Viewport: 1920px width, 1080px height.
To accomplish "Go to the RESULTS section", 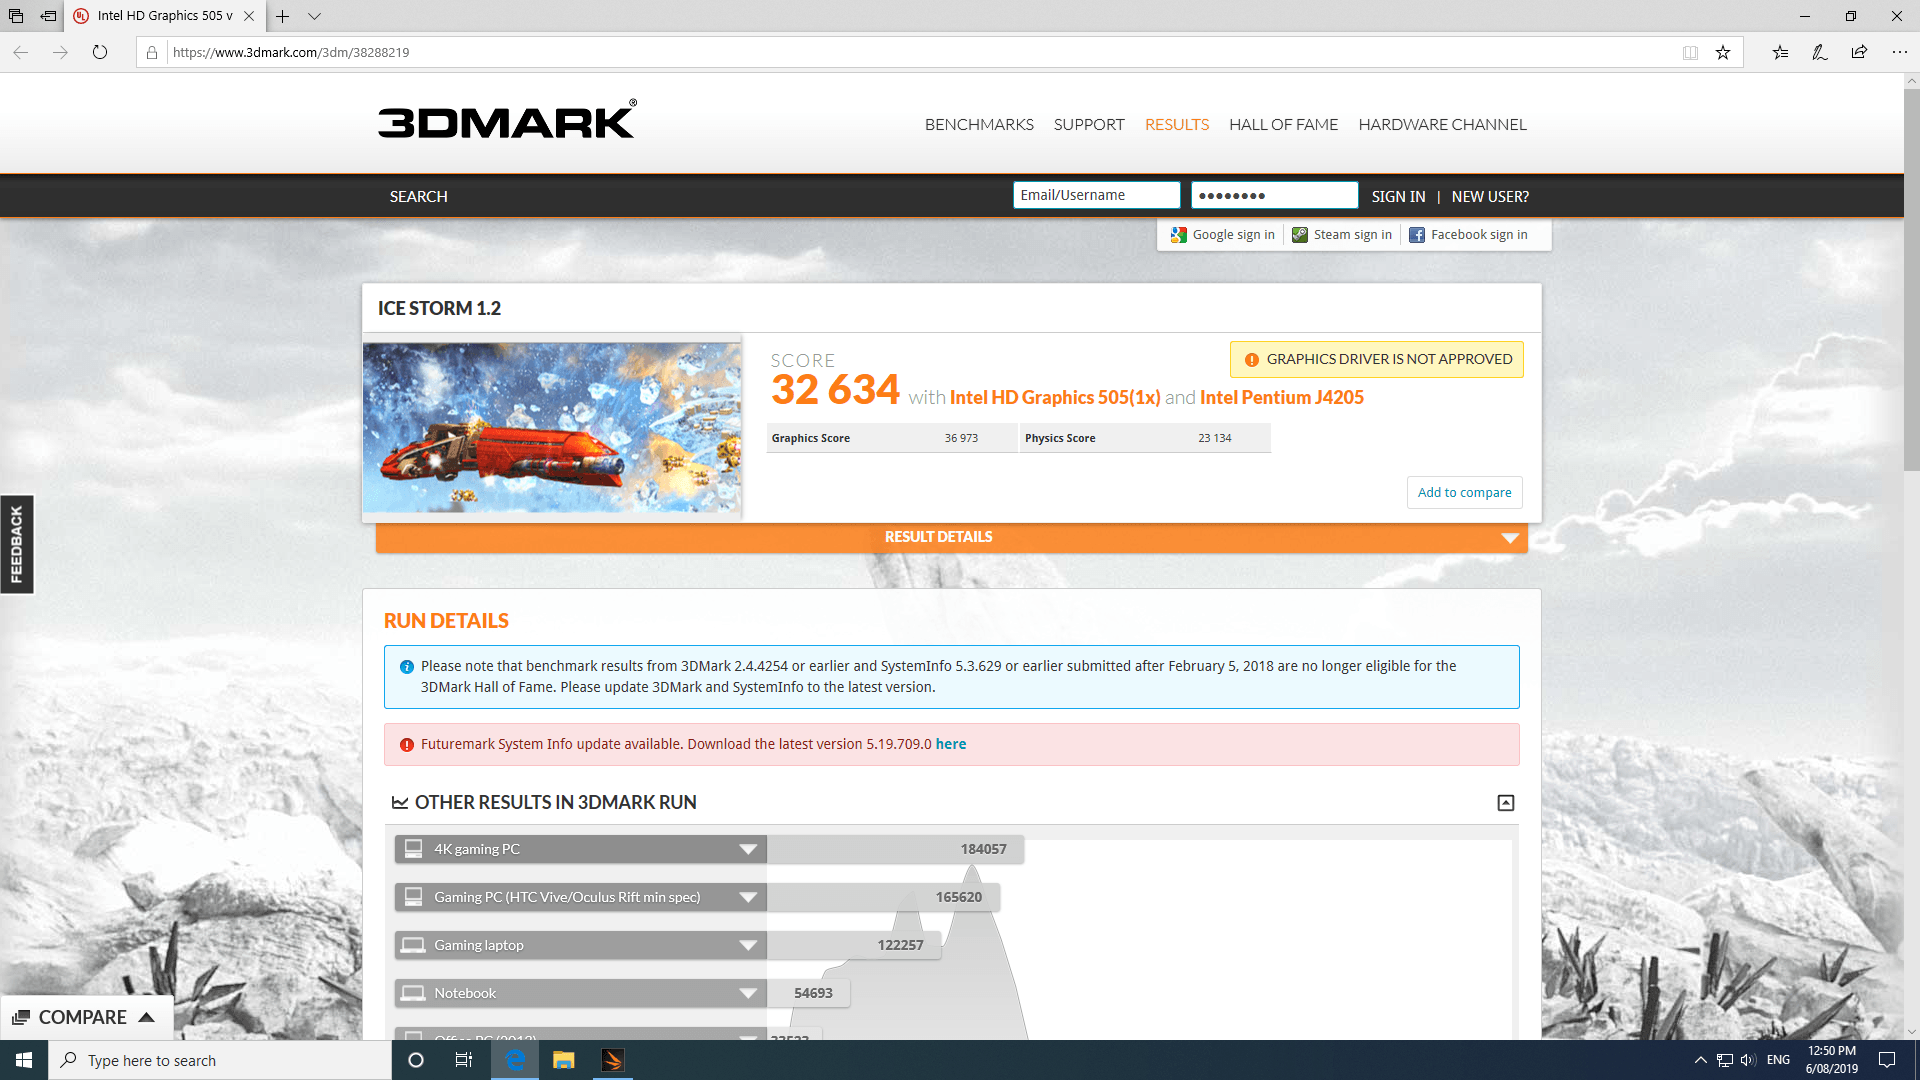I will click(x=1177, y=125).
